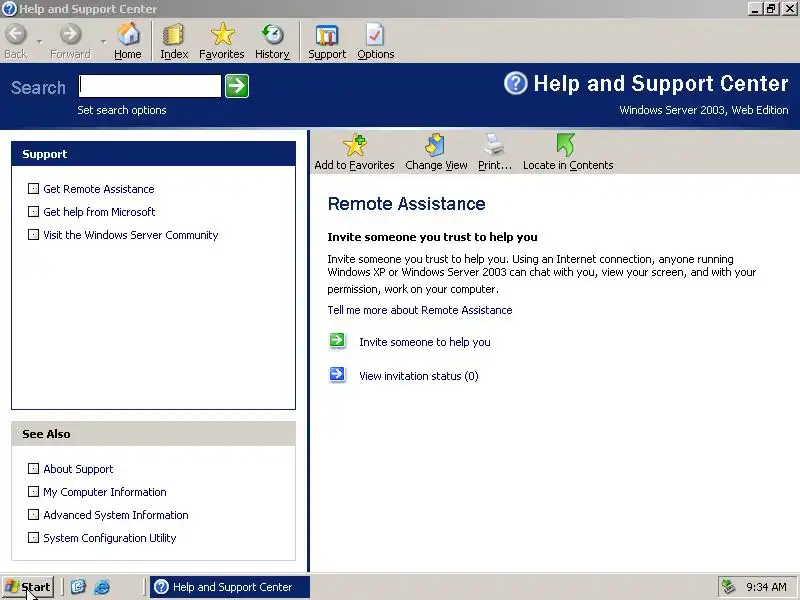Image resolution: width=800 pixels, height=600 pixels.
Task: Click the See Also panel header
Action: tap(154, 434)
